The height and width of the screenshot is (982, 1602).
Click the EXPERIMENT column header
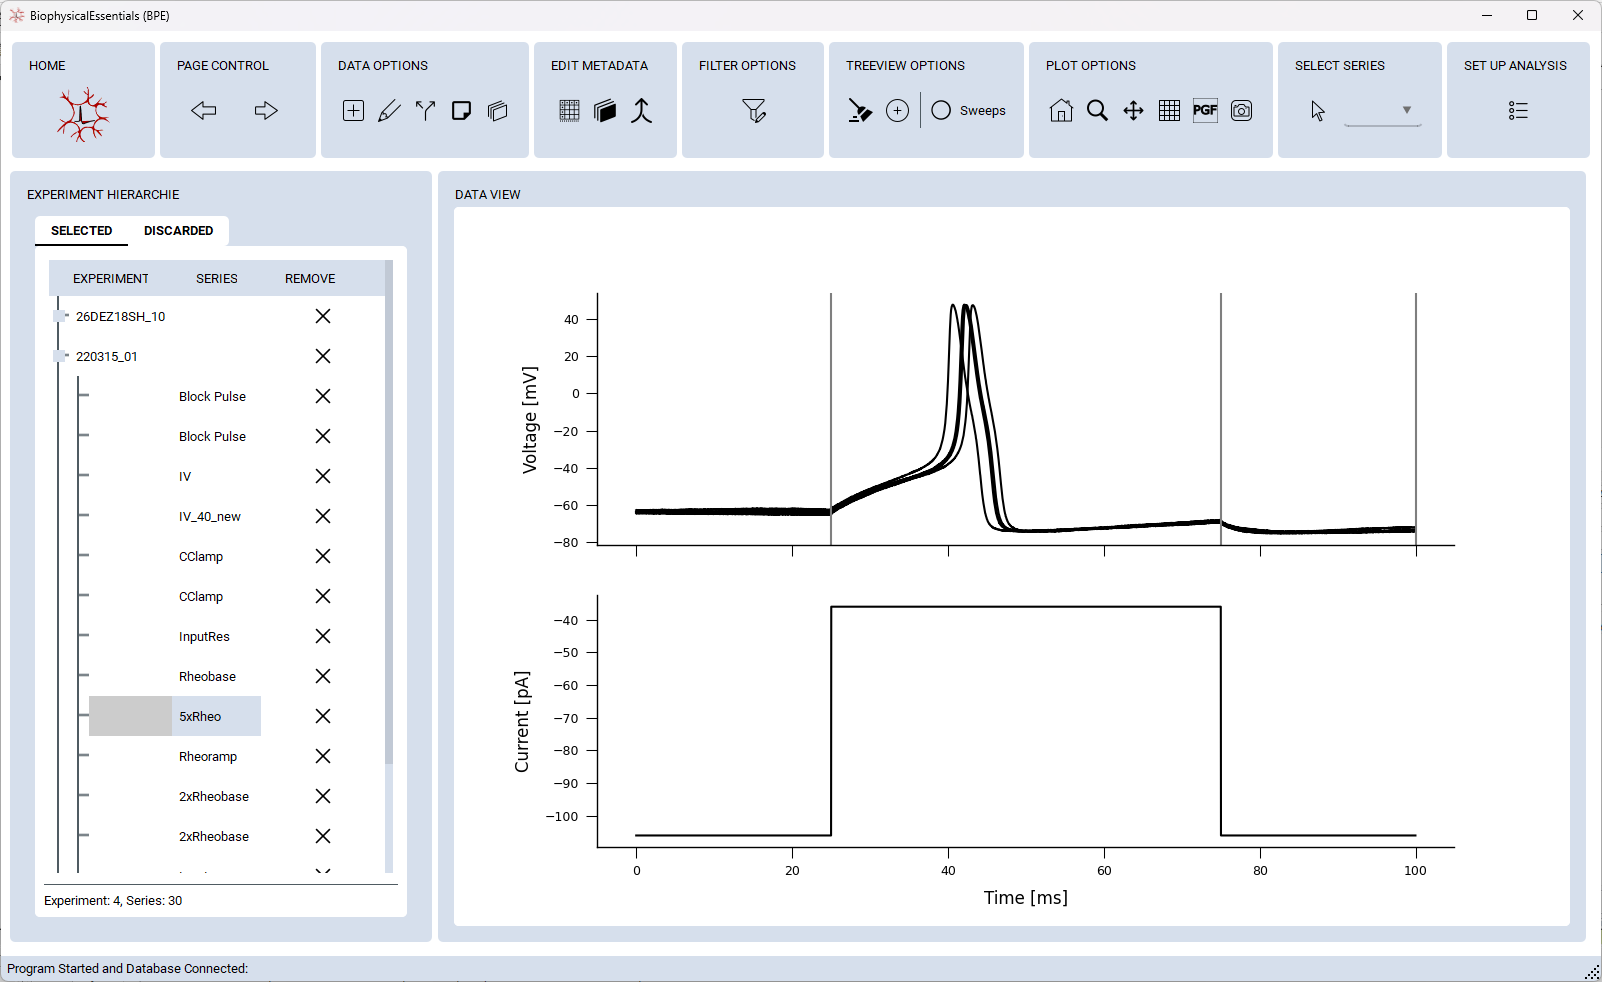111,279
